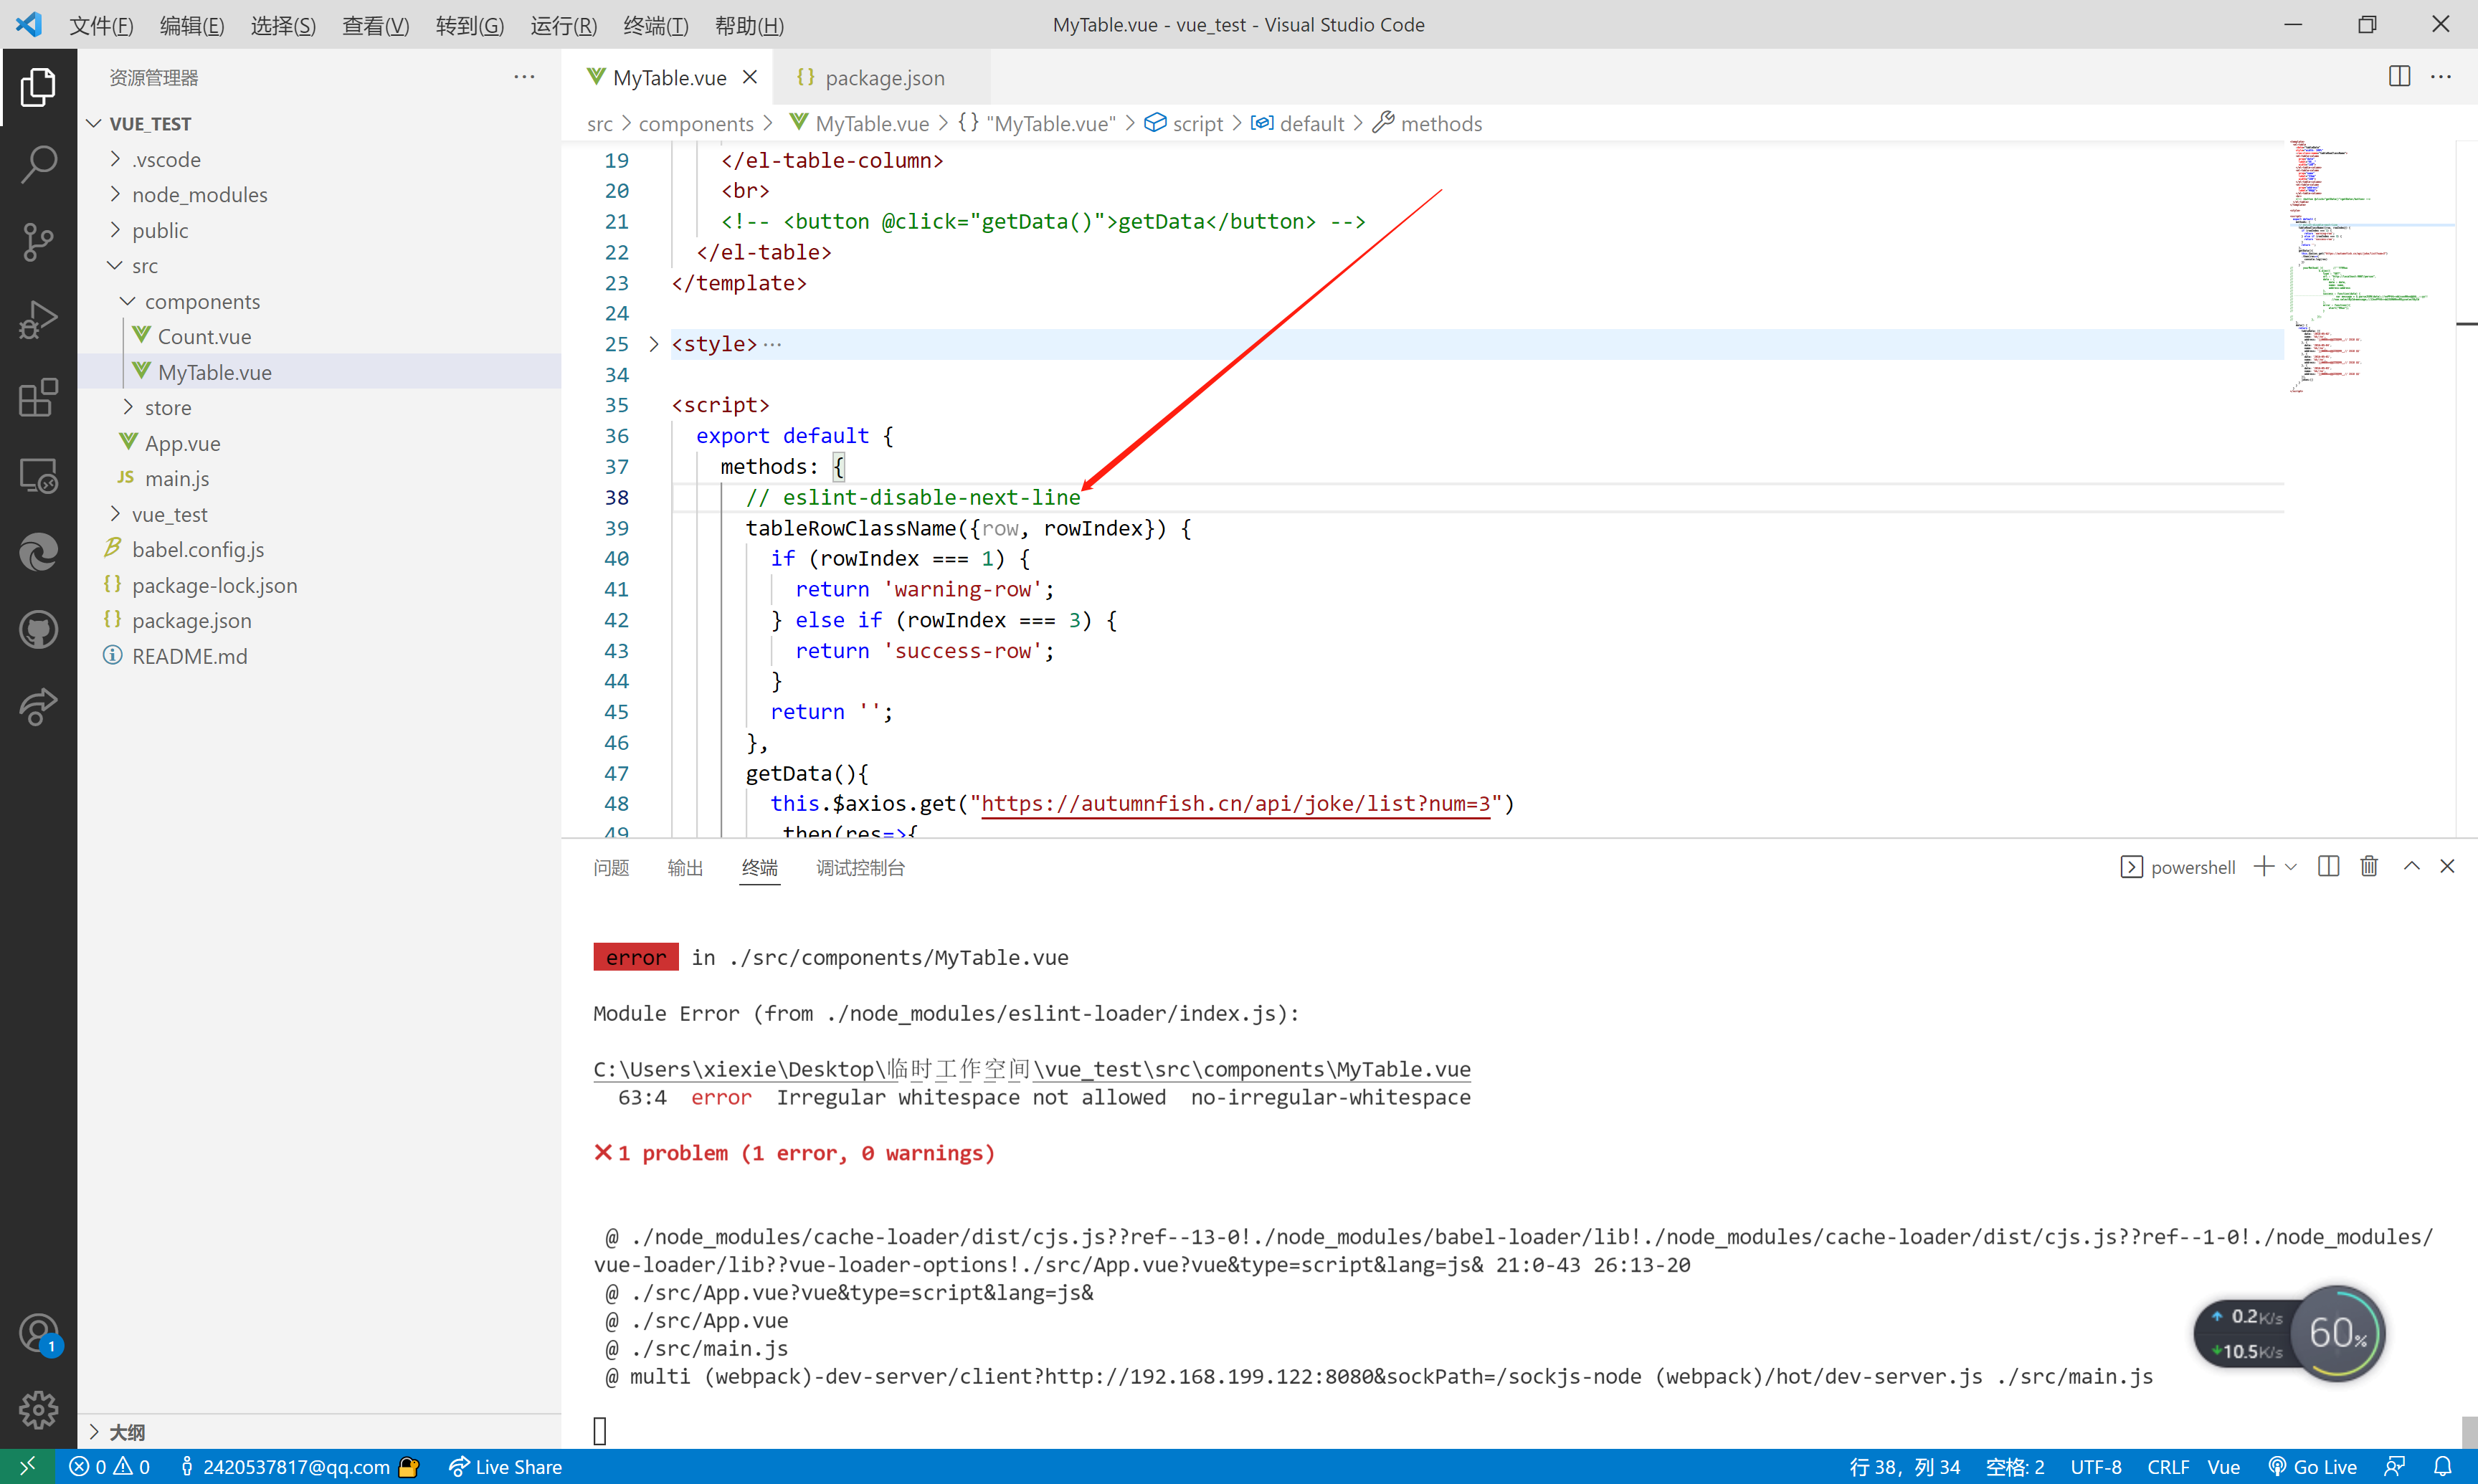Open the Manage gear icon
Screen dimensions: 2478x1484
click(38, 1410)
